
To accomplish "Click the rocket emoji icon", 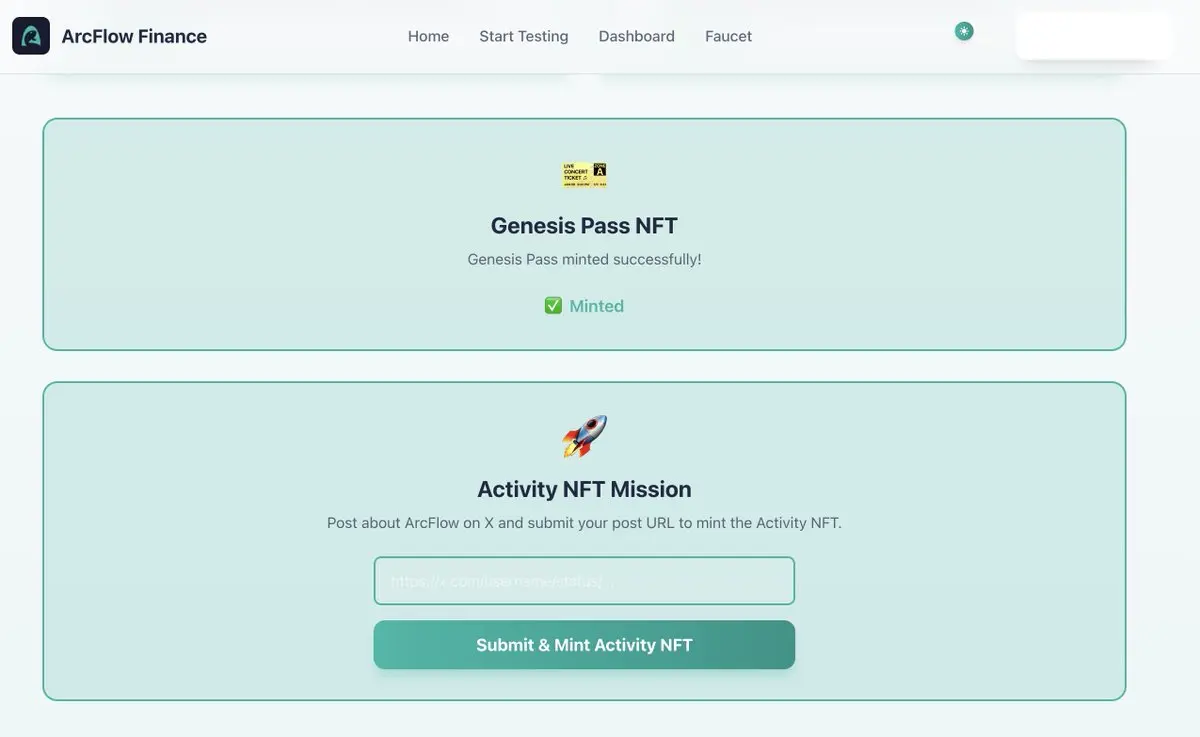I will tap(585, 437).
